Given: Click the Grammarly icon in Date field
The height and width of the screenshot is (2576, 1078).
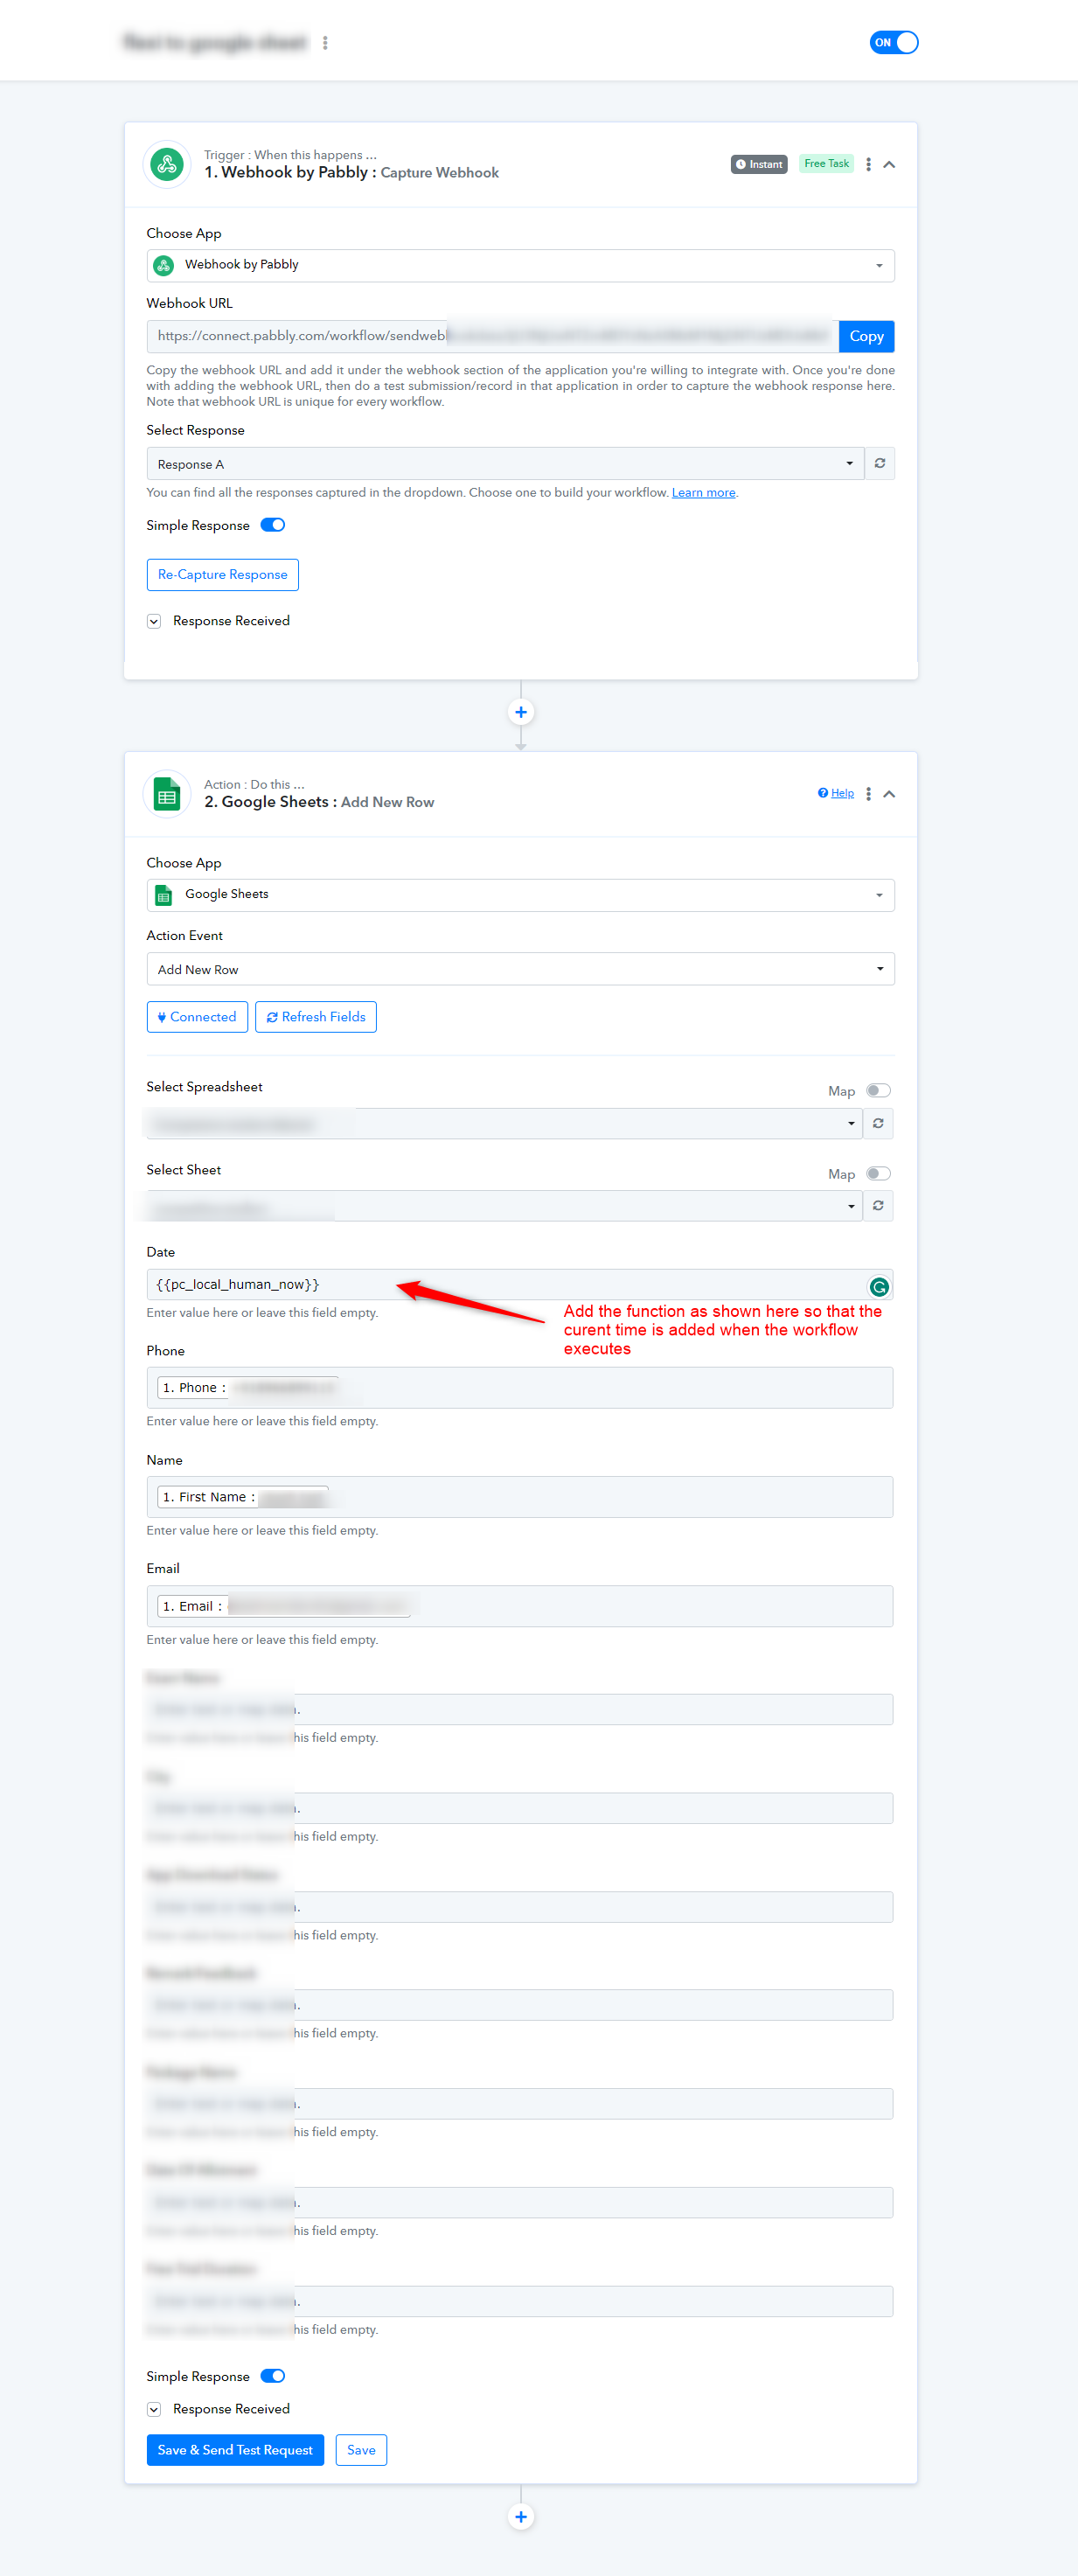Looking at the screenshot, I should click(x=879, y=1287).
